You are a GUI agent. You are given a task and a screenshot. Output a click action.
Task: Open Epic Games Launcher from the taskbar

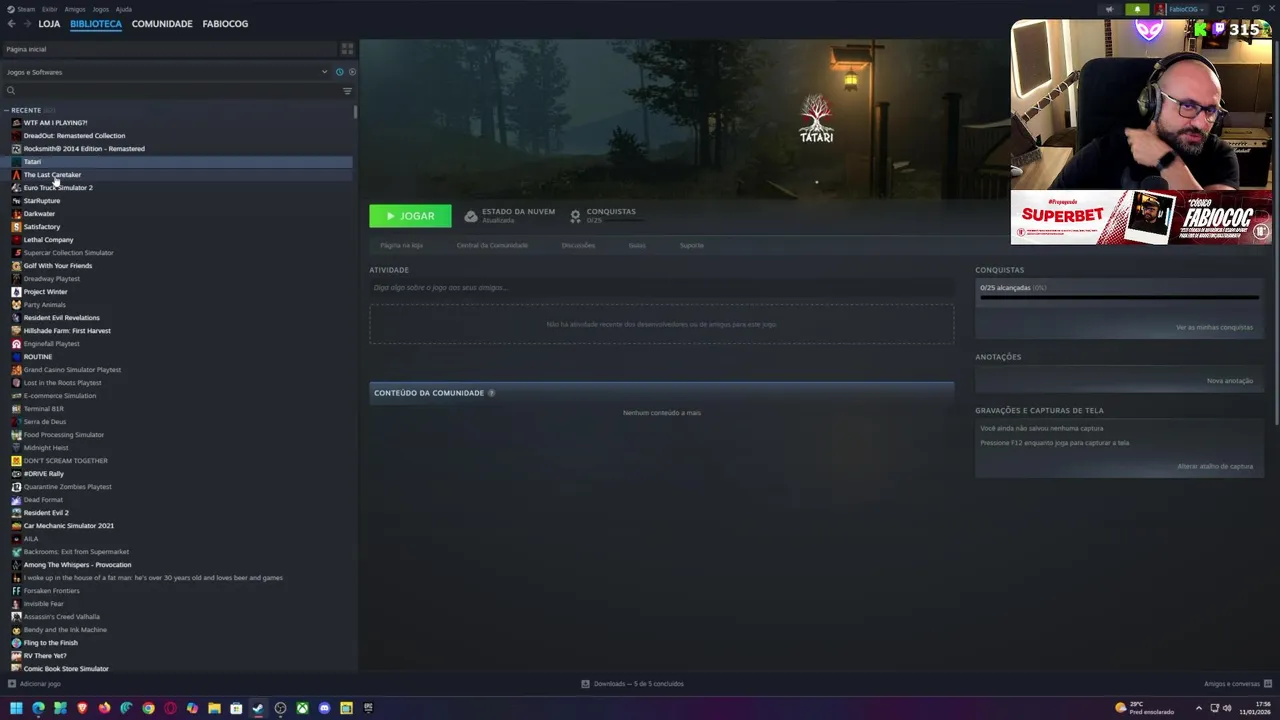[368, 708]
